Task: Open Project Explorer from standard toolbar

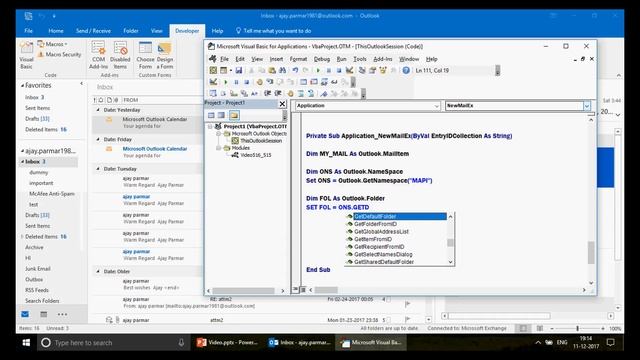Action: pyautogui.click(x=362, y=70)
